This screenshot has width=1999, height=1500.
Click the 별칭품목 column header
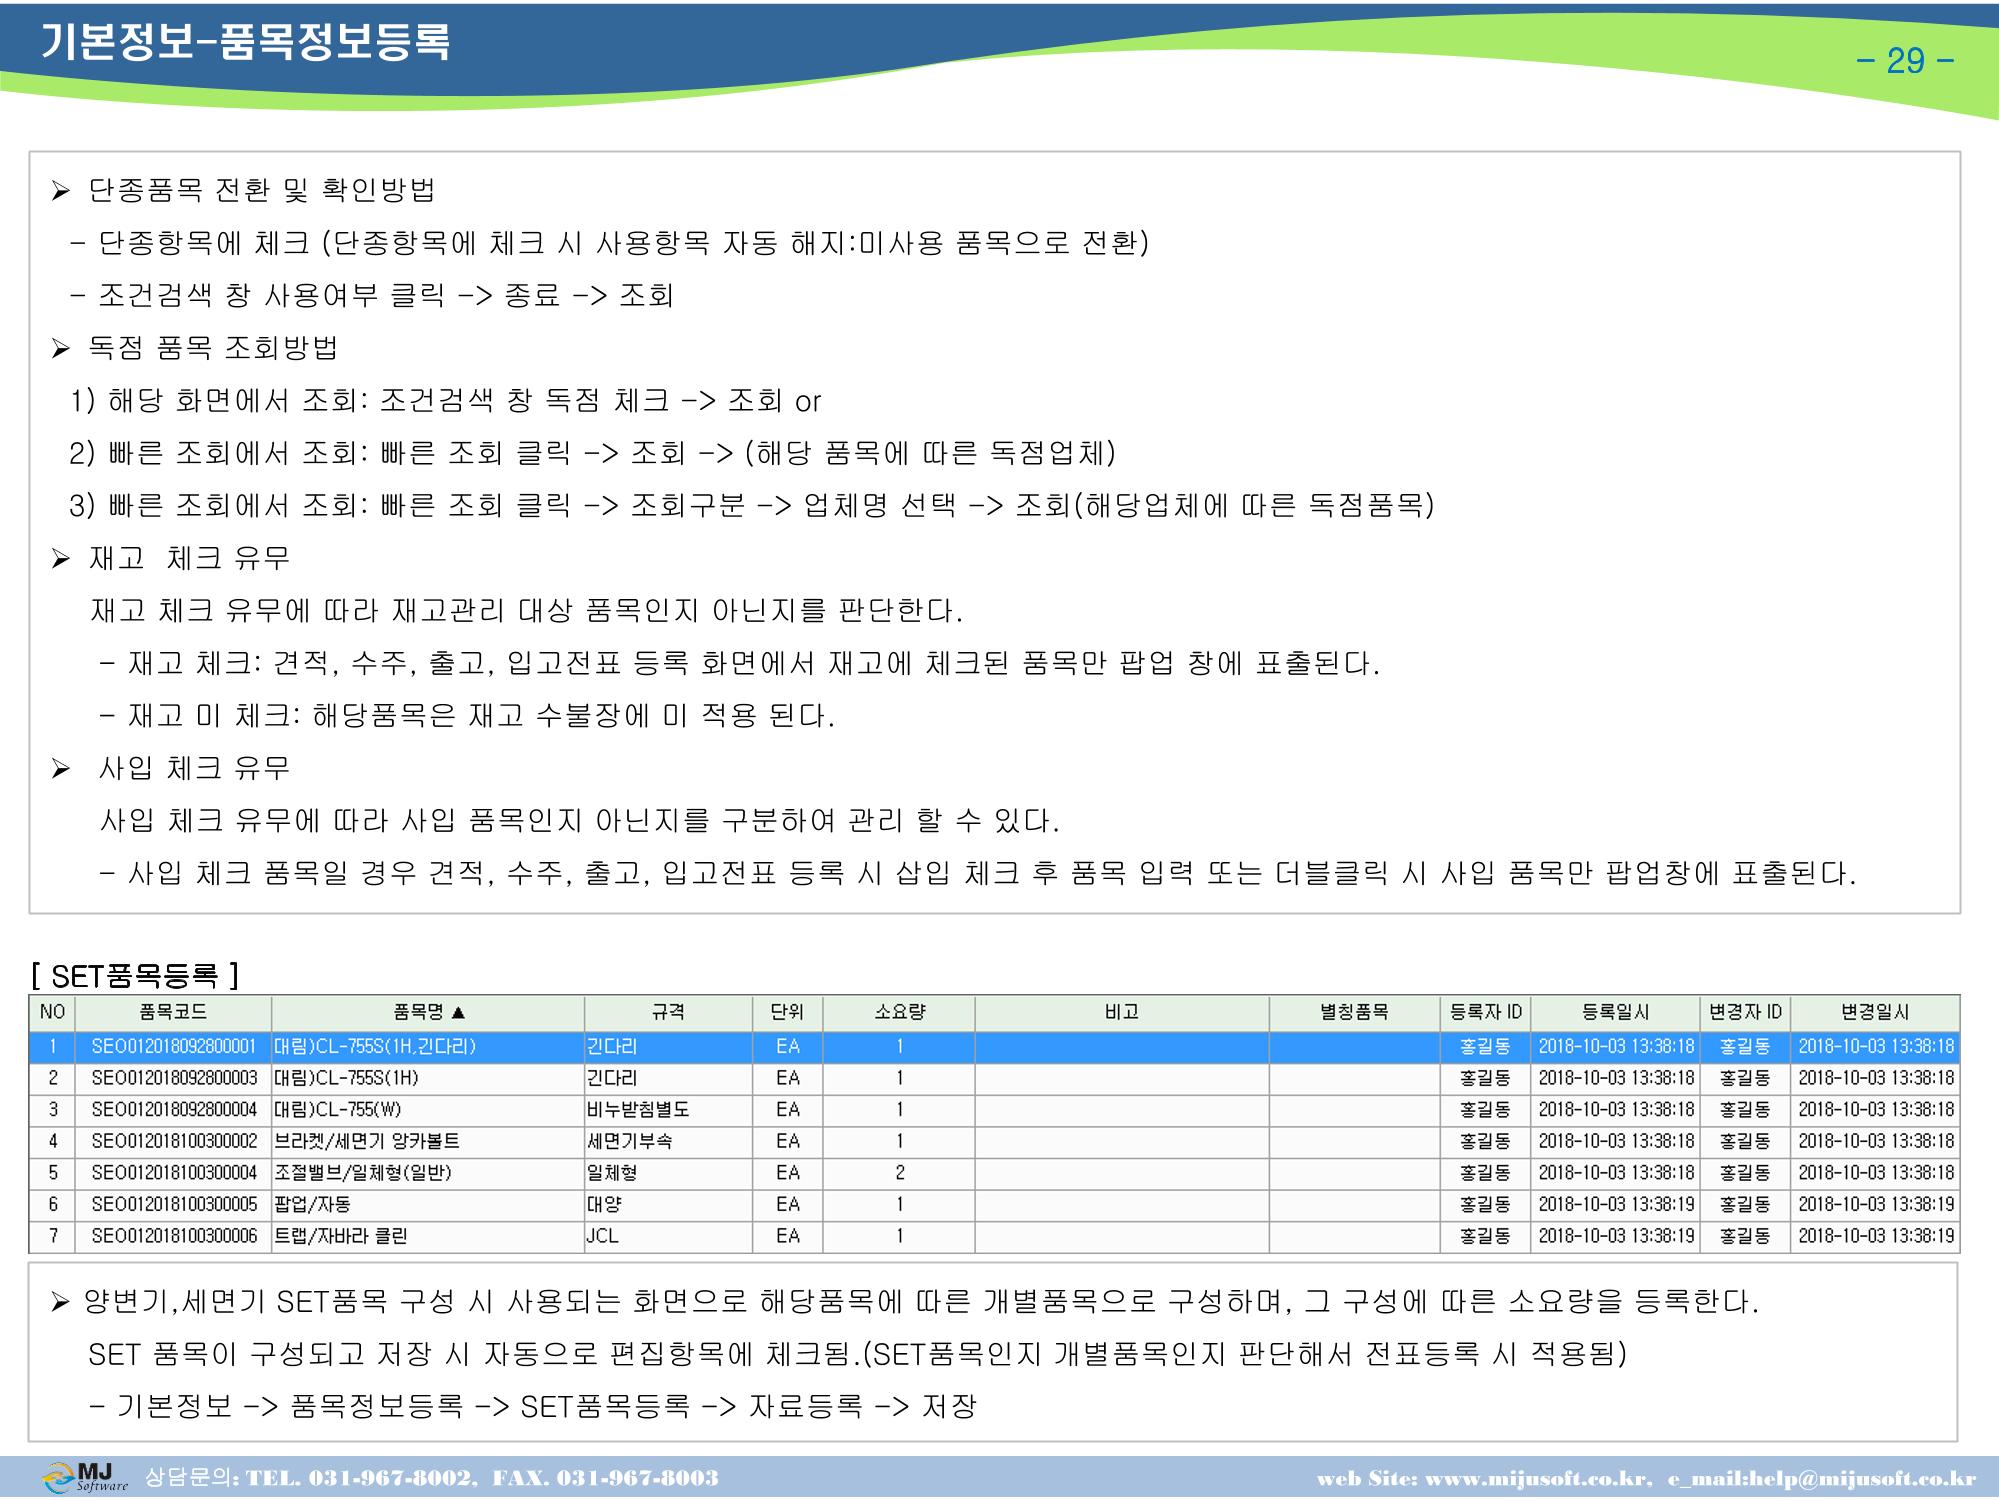tap(1354, 1012)
